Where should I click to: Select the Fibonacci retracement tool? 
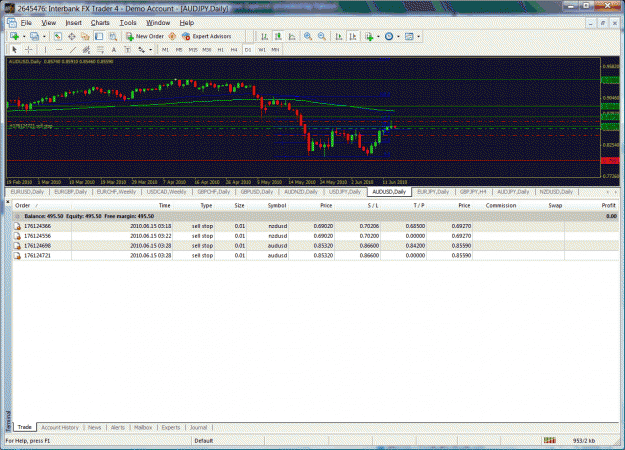pyautogui.click(x=100, y=50)
